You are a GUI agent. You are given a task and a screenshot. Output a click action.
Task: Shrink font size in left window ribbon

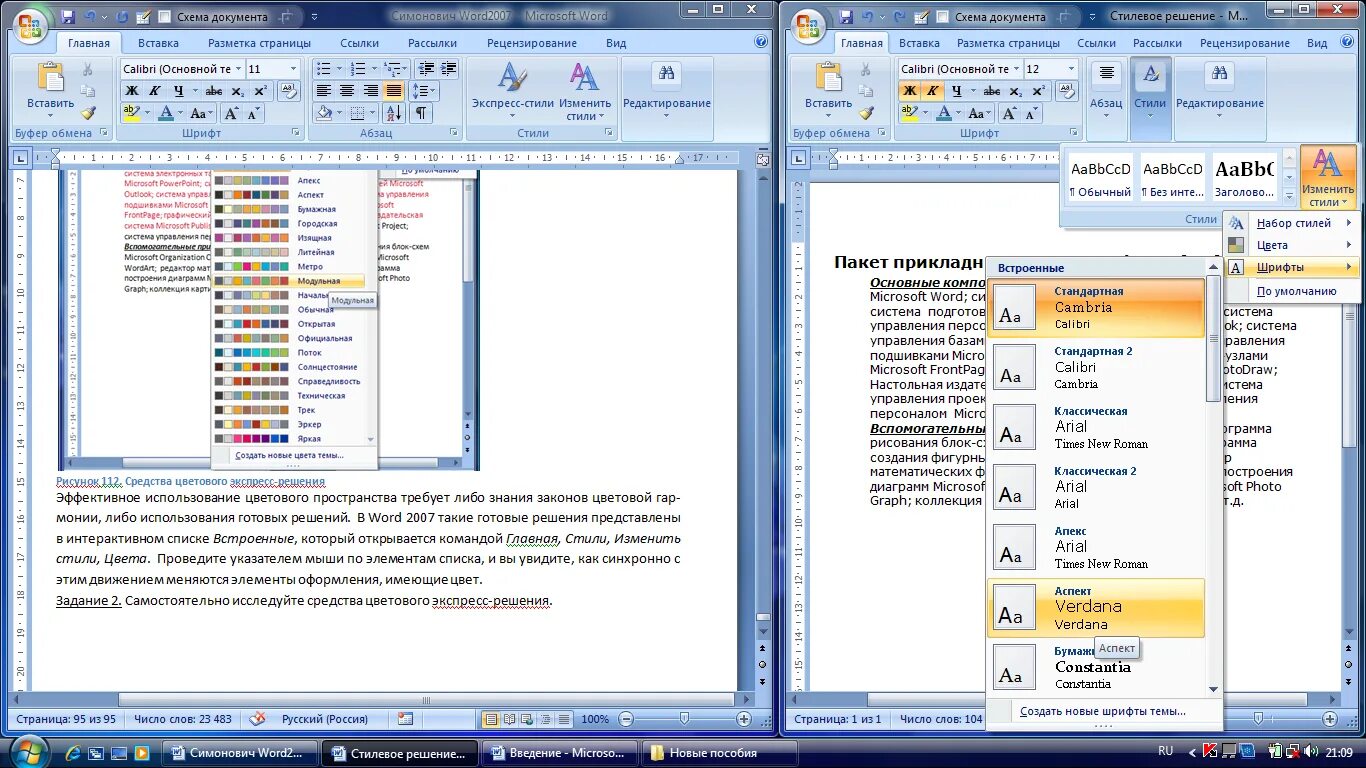click(x=254, y=113)
